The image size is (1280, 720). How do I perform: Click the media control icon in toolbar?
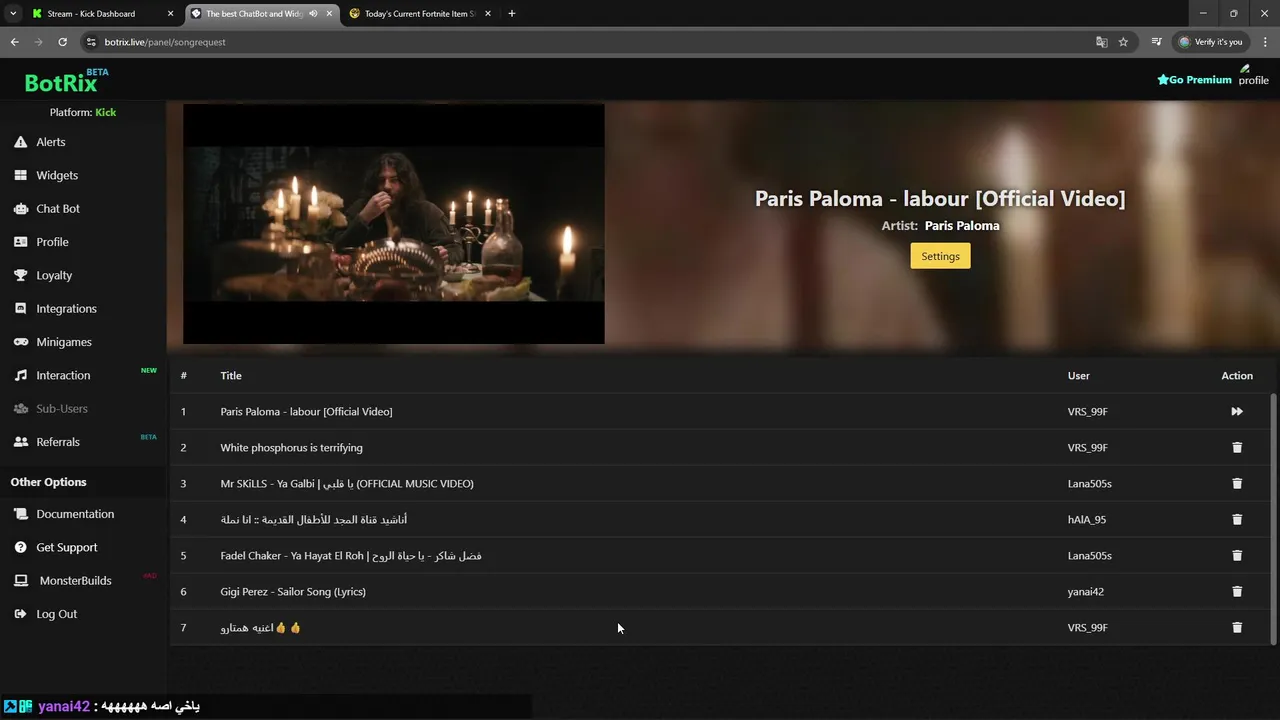pos(1156,42)
